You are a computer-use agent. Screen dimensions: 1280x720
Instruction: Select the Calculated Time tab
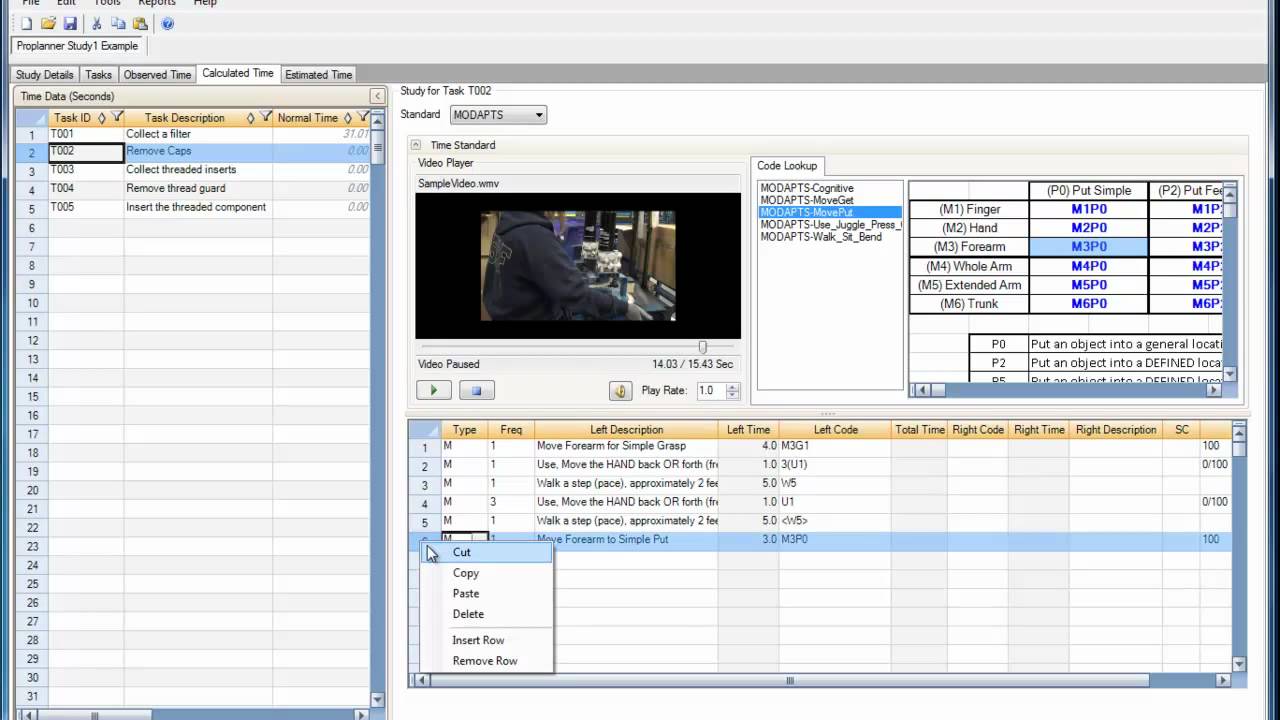[237, 73]
